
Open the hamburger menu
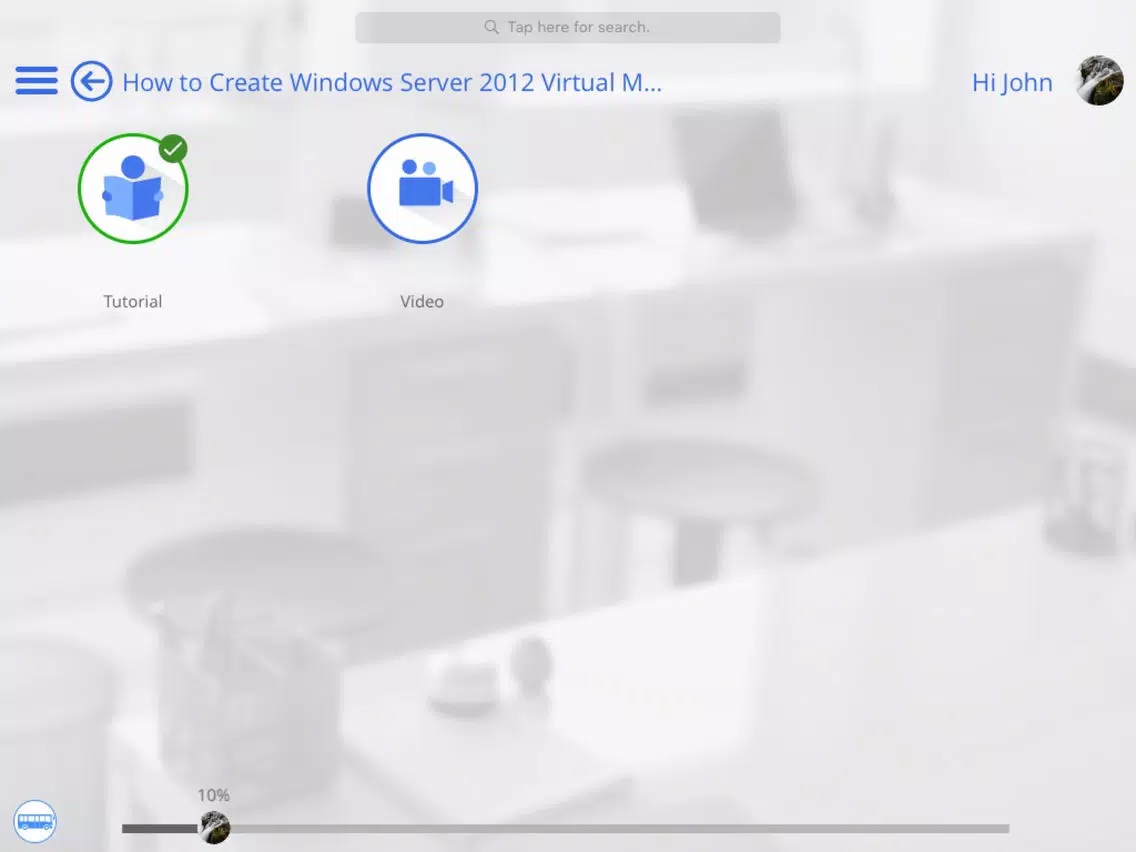click(x=36, y=80)
